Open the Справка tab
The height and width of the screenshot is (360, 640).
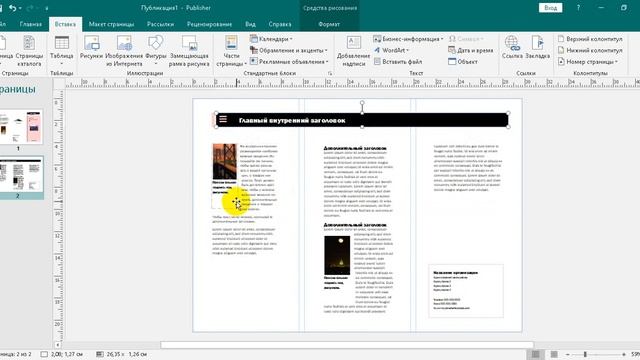pos(280,24)
